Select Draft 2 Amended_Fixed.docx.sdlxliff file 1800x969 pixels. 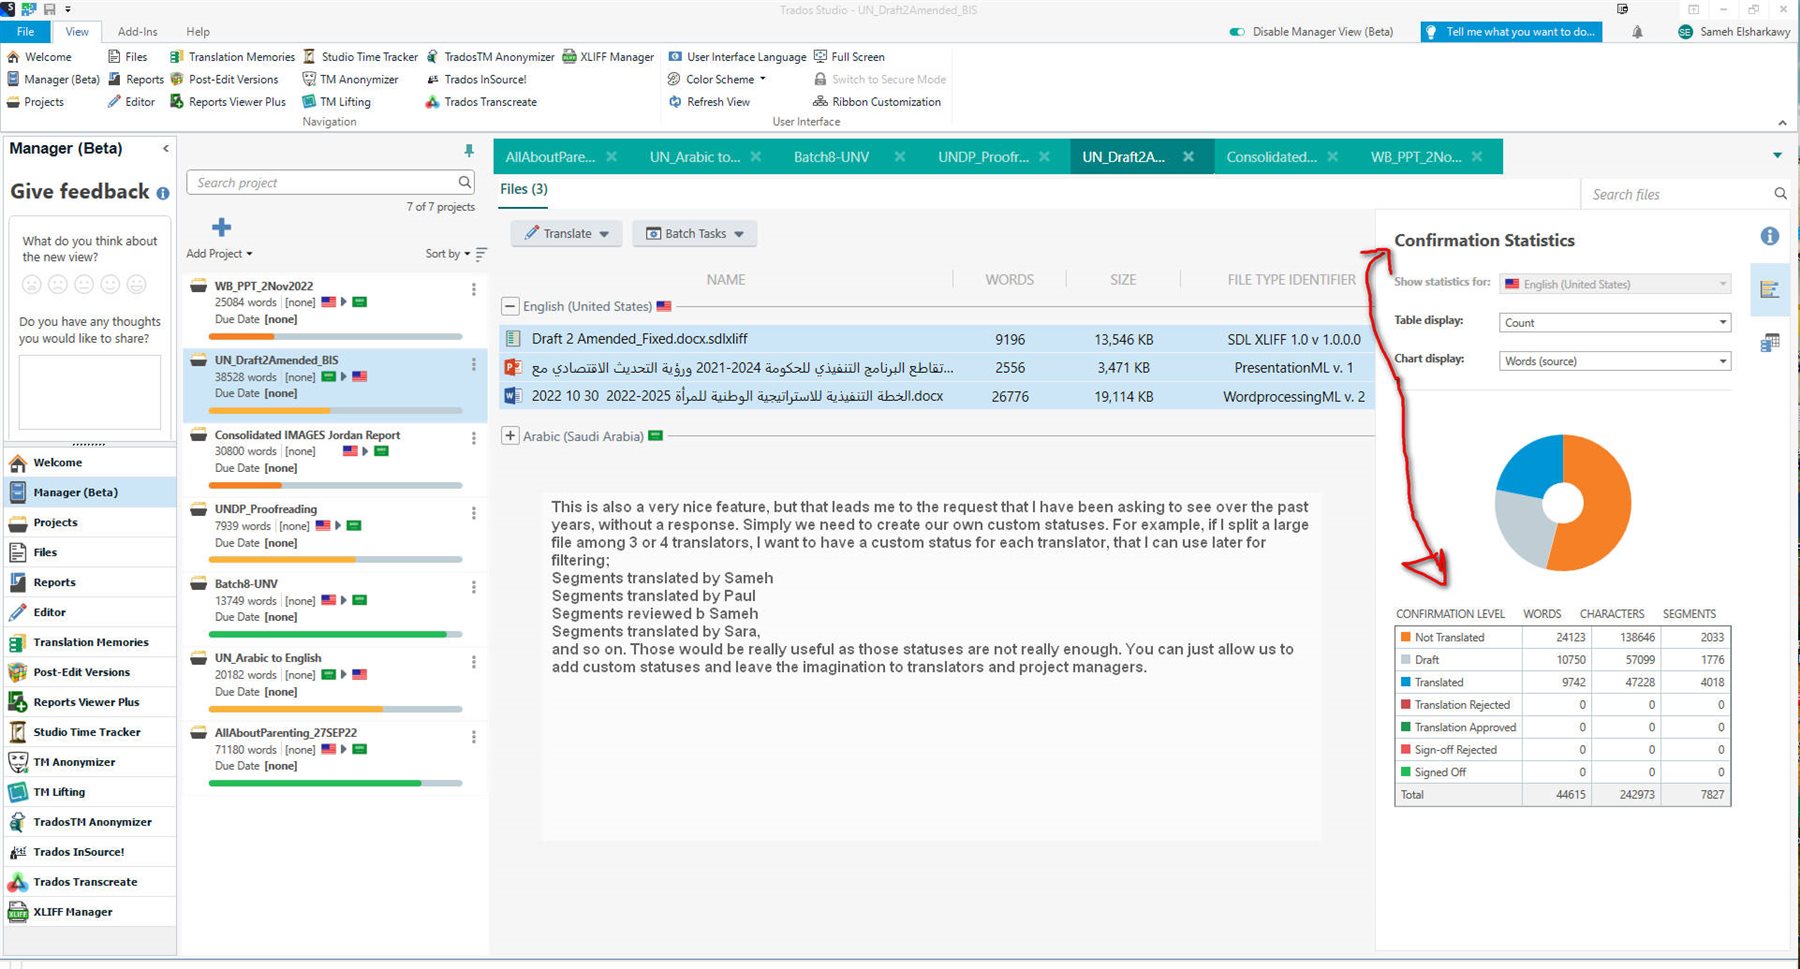click(936, 339)
